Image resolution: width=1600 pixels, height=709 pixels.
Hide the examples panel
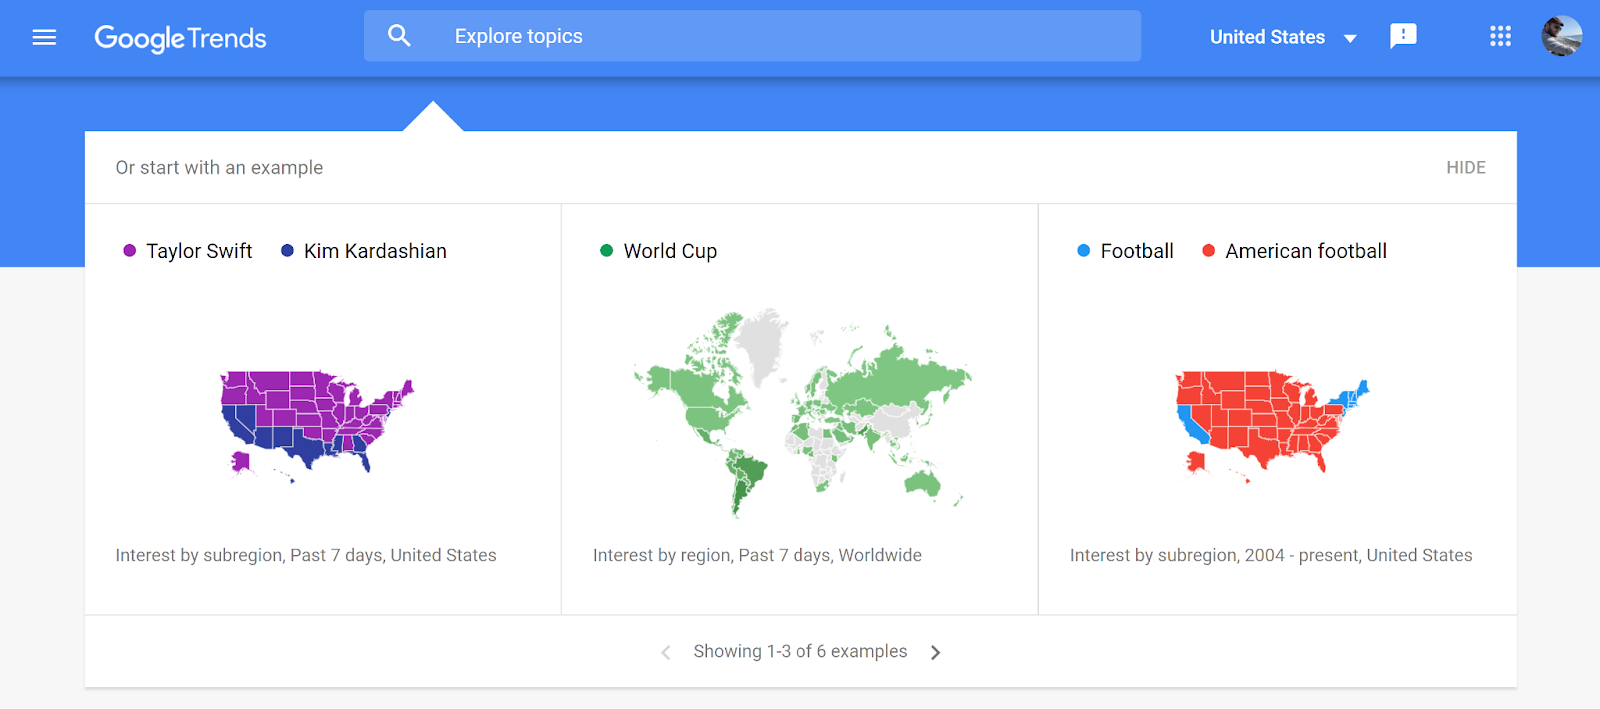[1465, 168]
